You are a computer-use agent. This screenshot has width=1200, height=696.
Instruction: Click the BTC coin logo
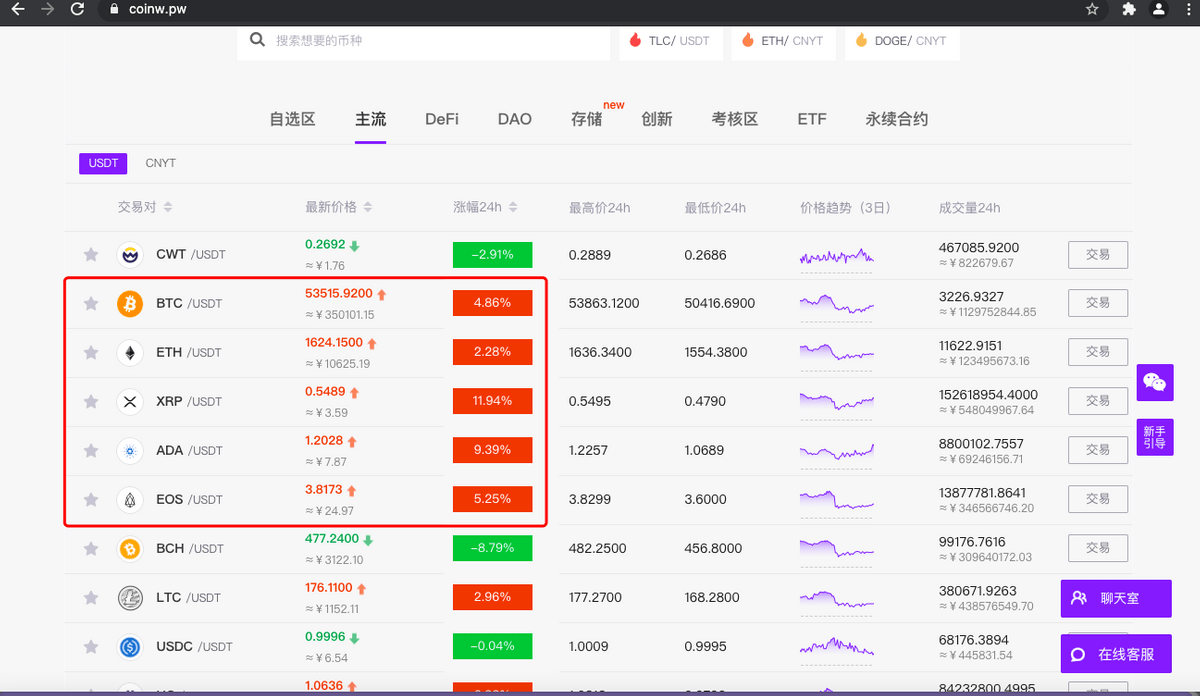130,303
